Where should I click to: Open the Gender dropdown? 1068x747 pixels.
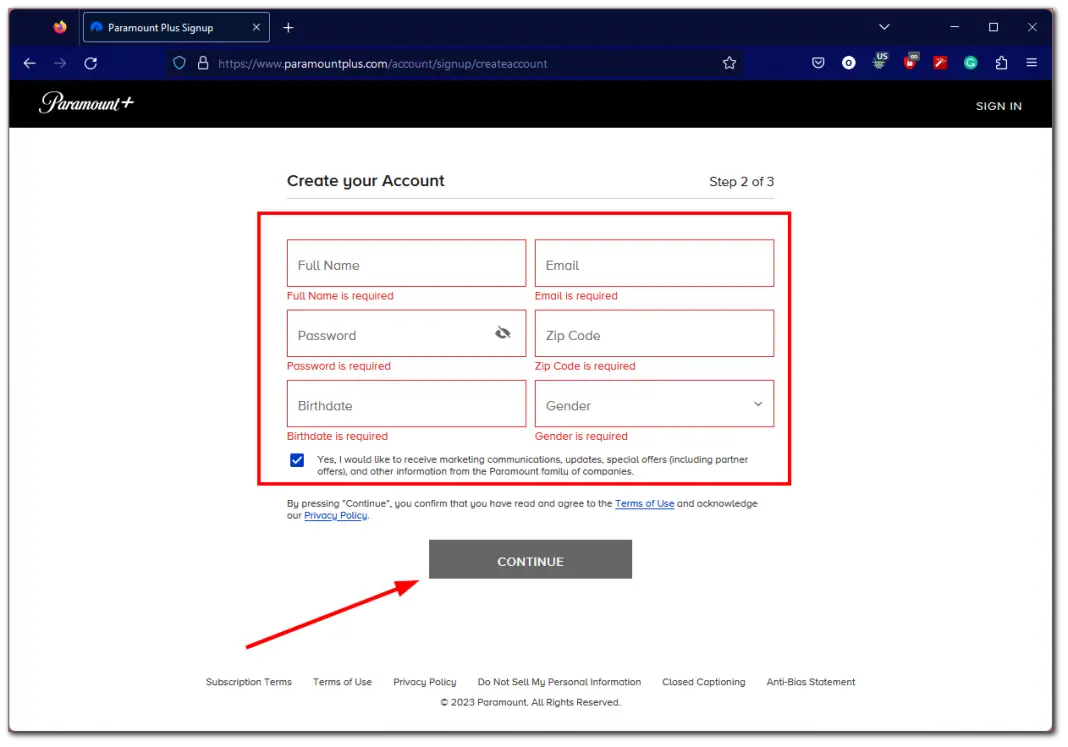[x=654, y=403]
